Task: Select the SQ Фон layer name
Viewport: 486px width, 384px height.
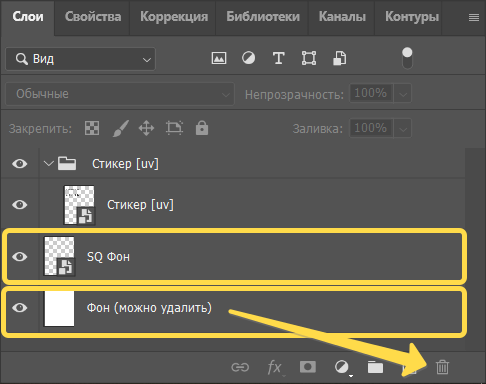Action: (x=108, y=257)
